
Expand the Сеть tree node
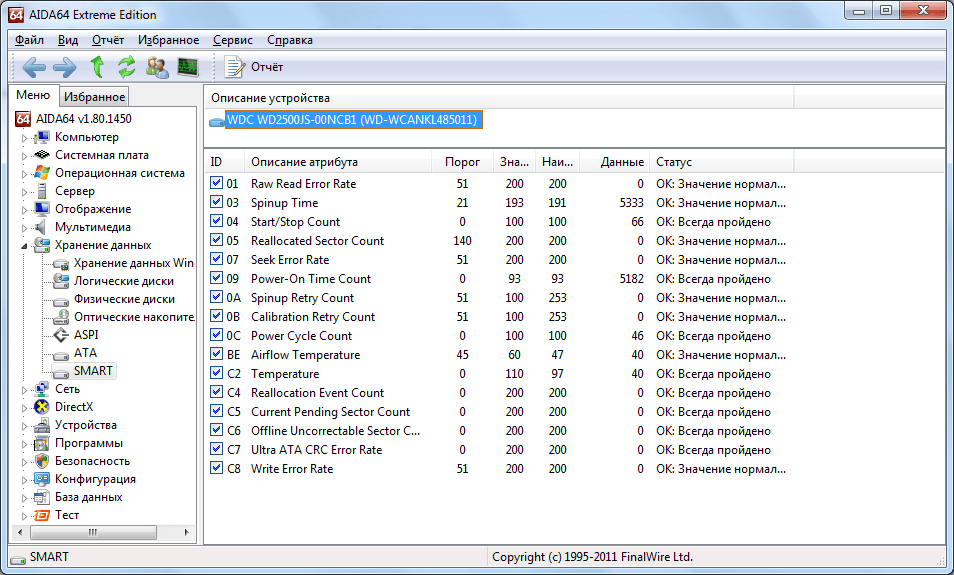24,390
